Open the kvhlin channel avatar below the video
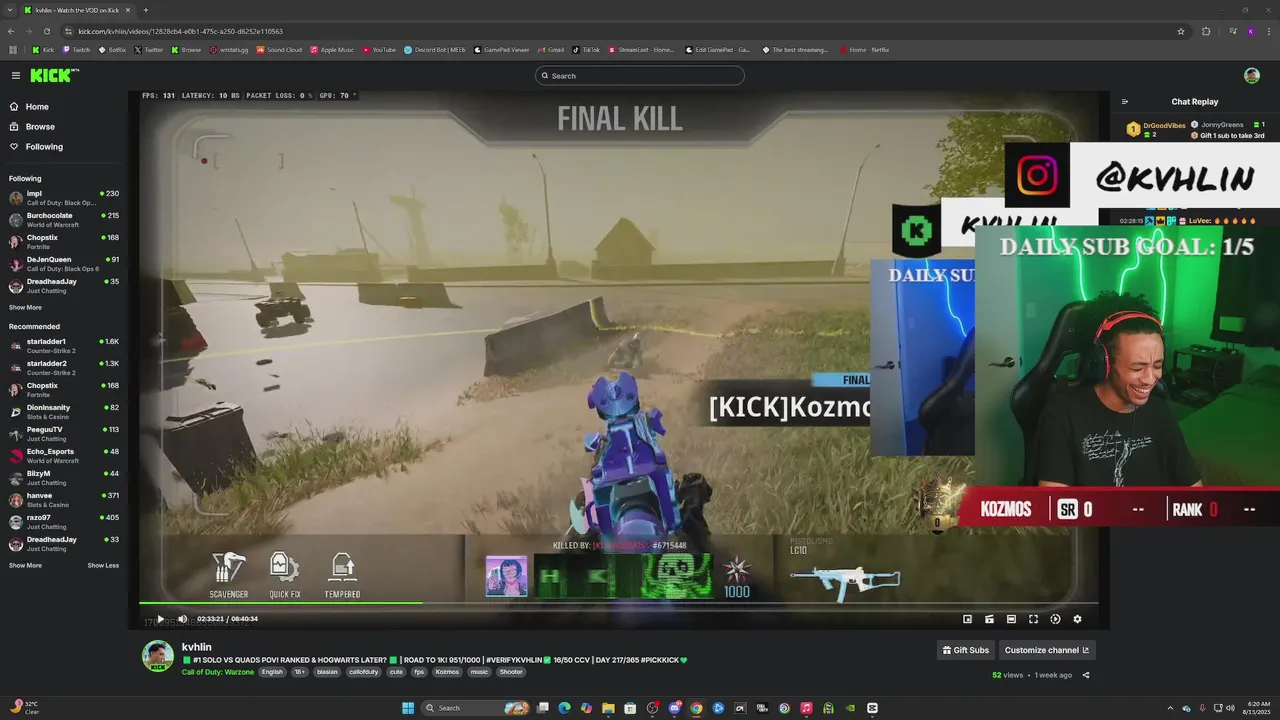 pyautogui.click(x=158, y=656)
